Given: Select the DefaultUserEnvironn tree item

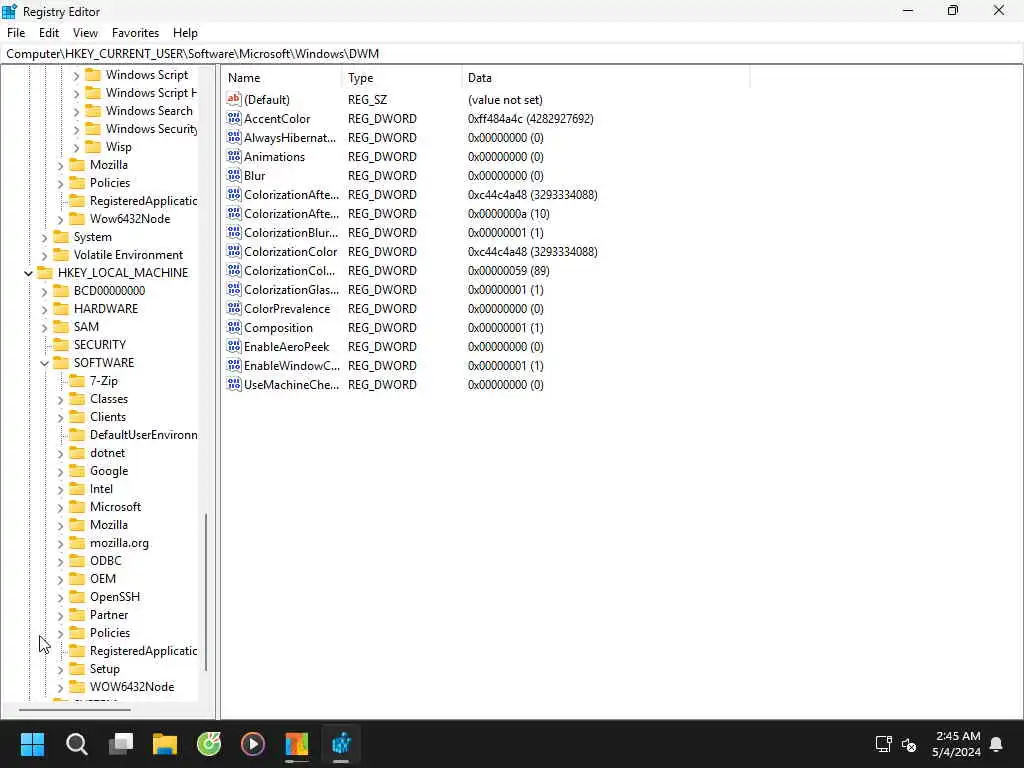Looking at the screenshot, I should pos(143,435).
